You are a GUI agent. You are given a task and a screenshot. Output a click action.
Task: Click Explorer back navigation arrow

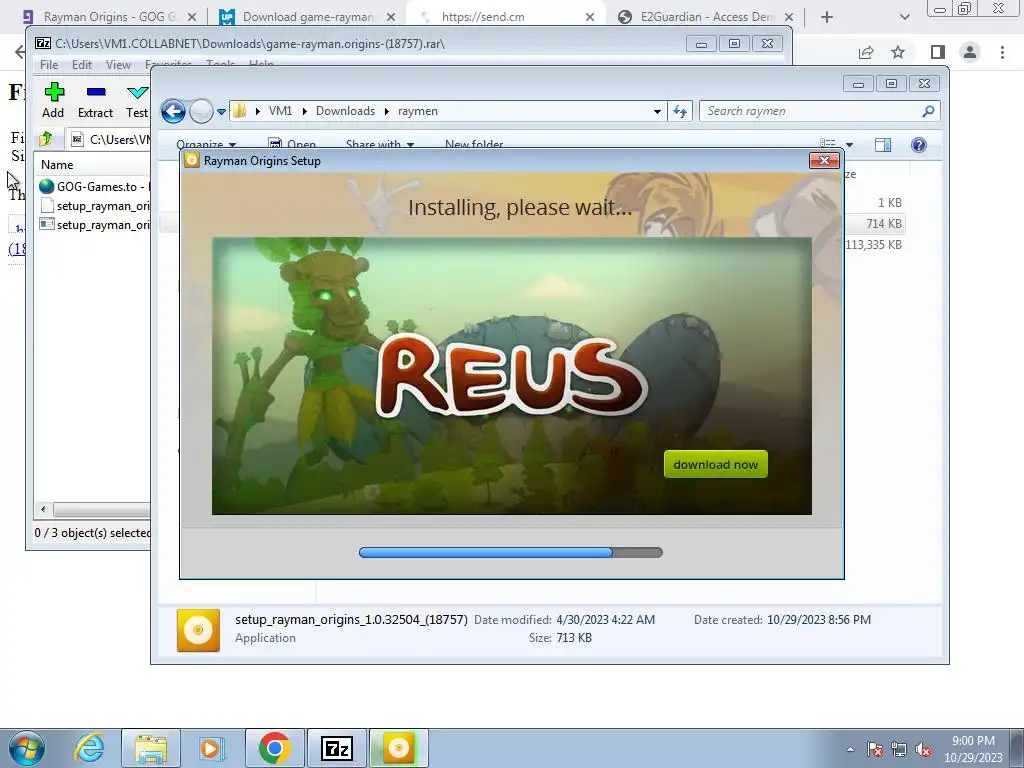(173, 111)
